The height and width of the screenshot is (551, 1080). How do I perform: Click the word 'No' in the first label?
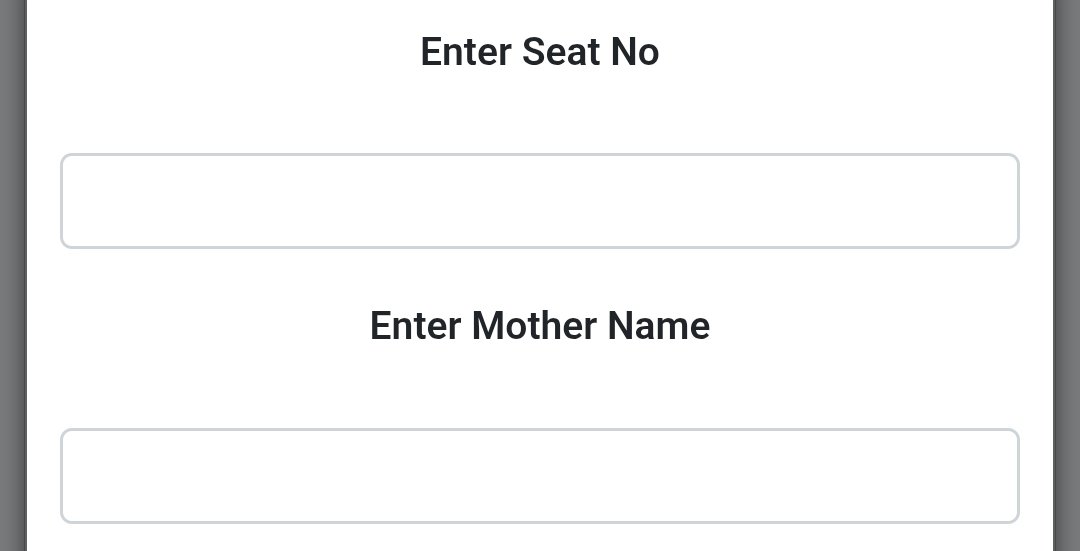(635, 52)
